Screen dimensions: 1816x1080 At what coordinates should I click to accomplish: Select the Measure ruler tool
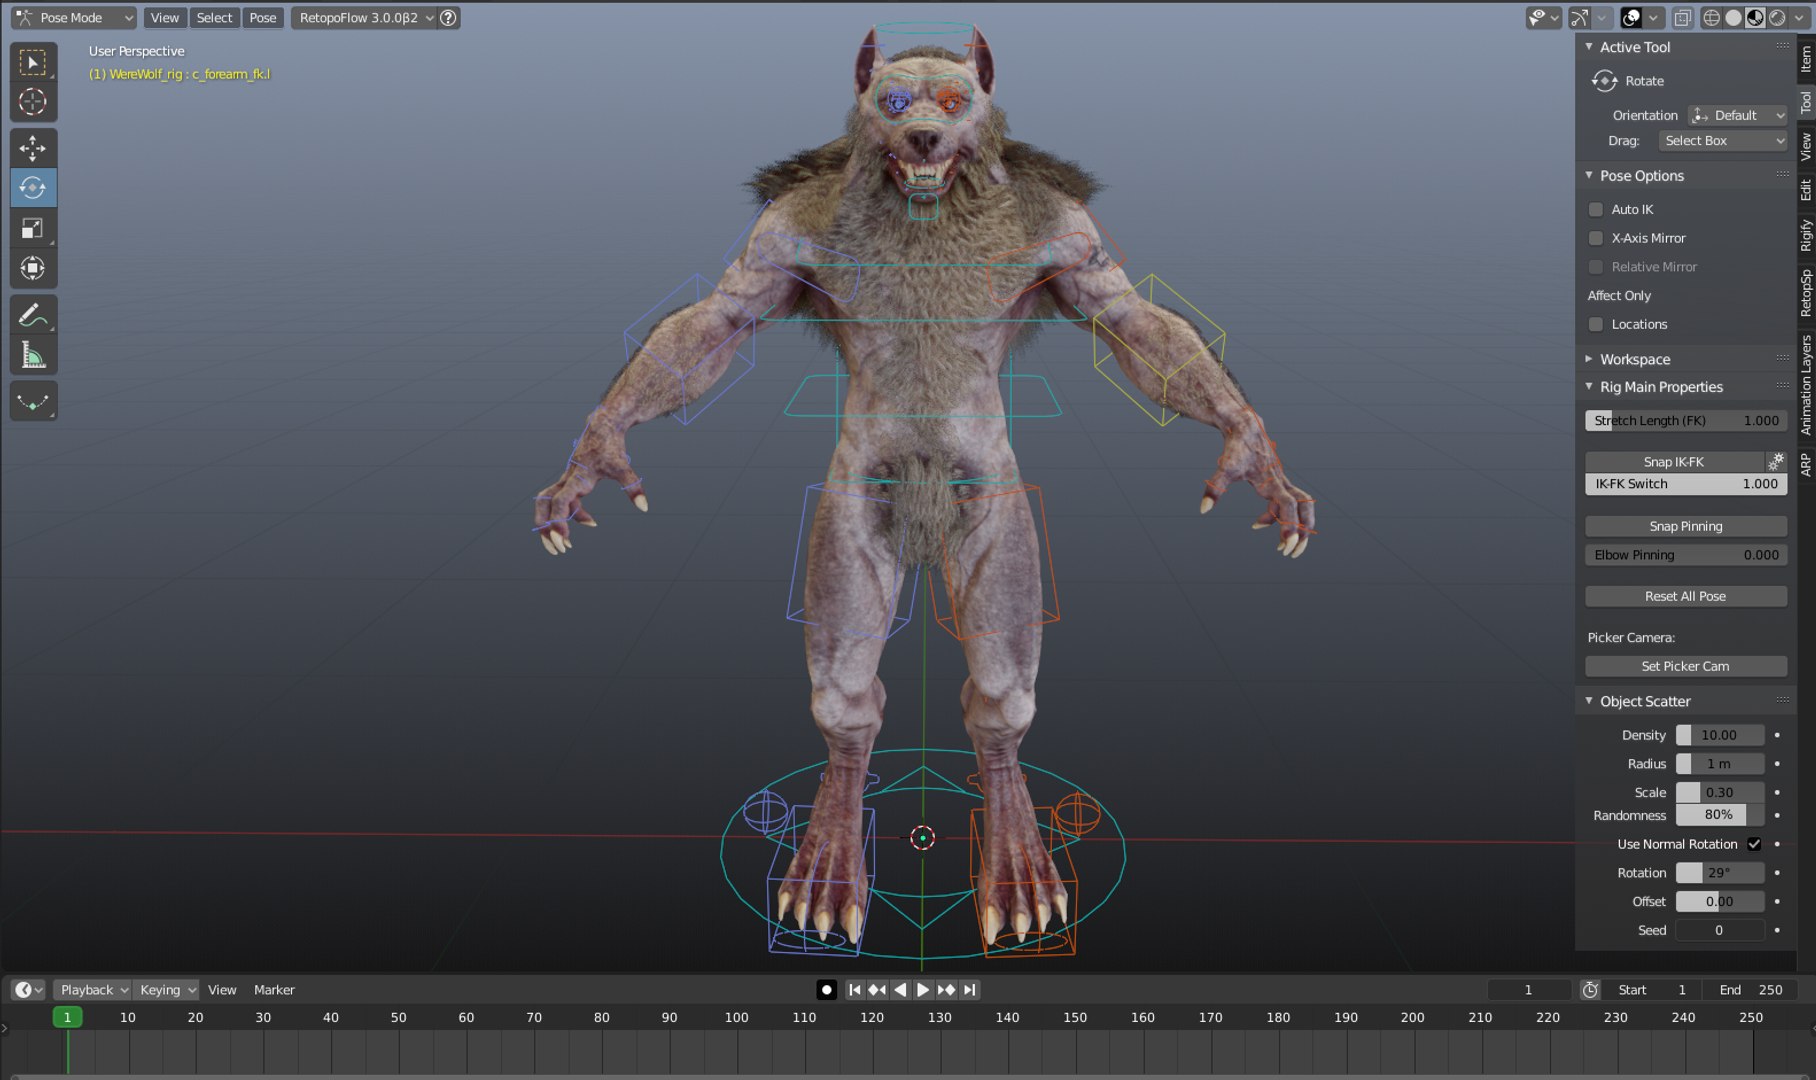33,355
